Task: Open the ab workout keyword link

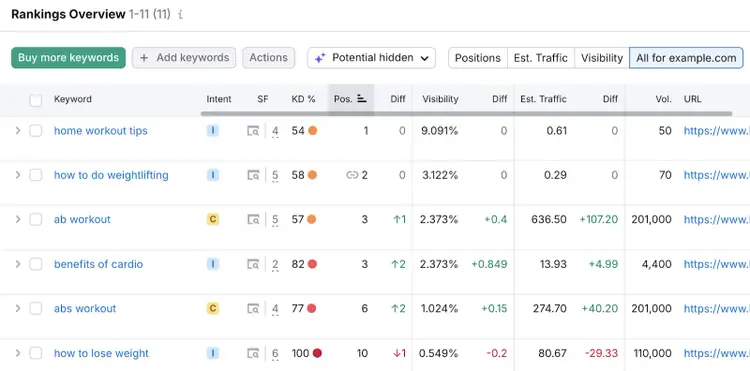Action: (82, 219)
